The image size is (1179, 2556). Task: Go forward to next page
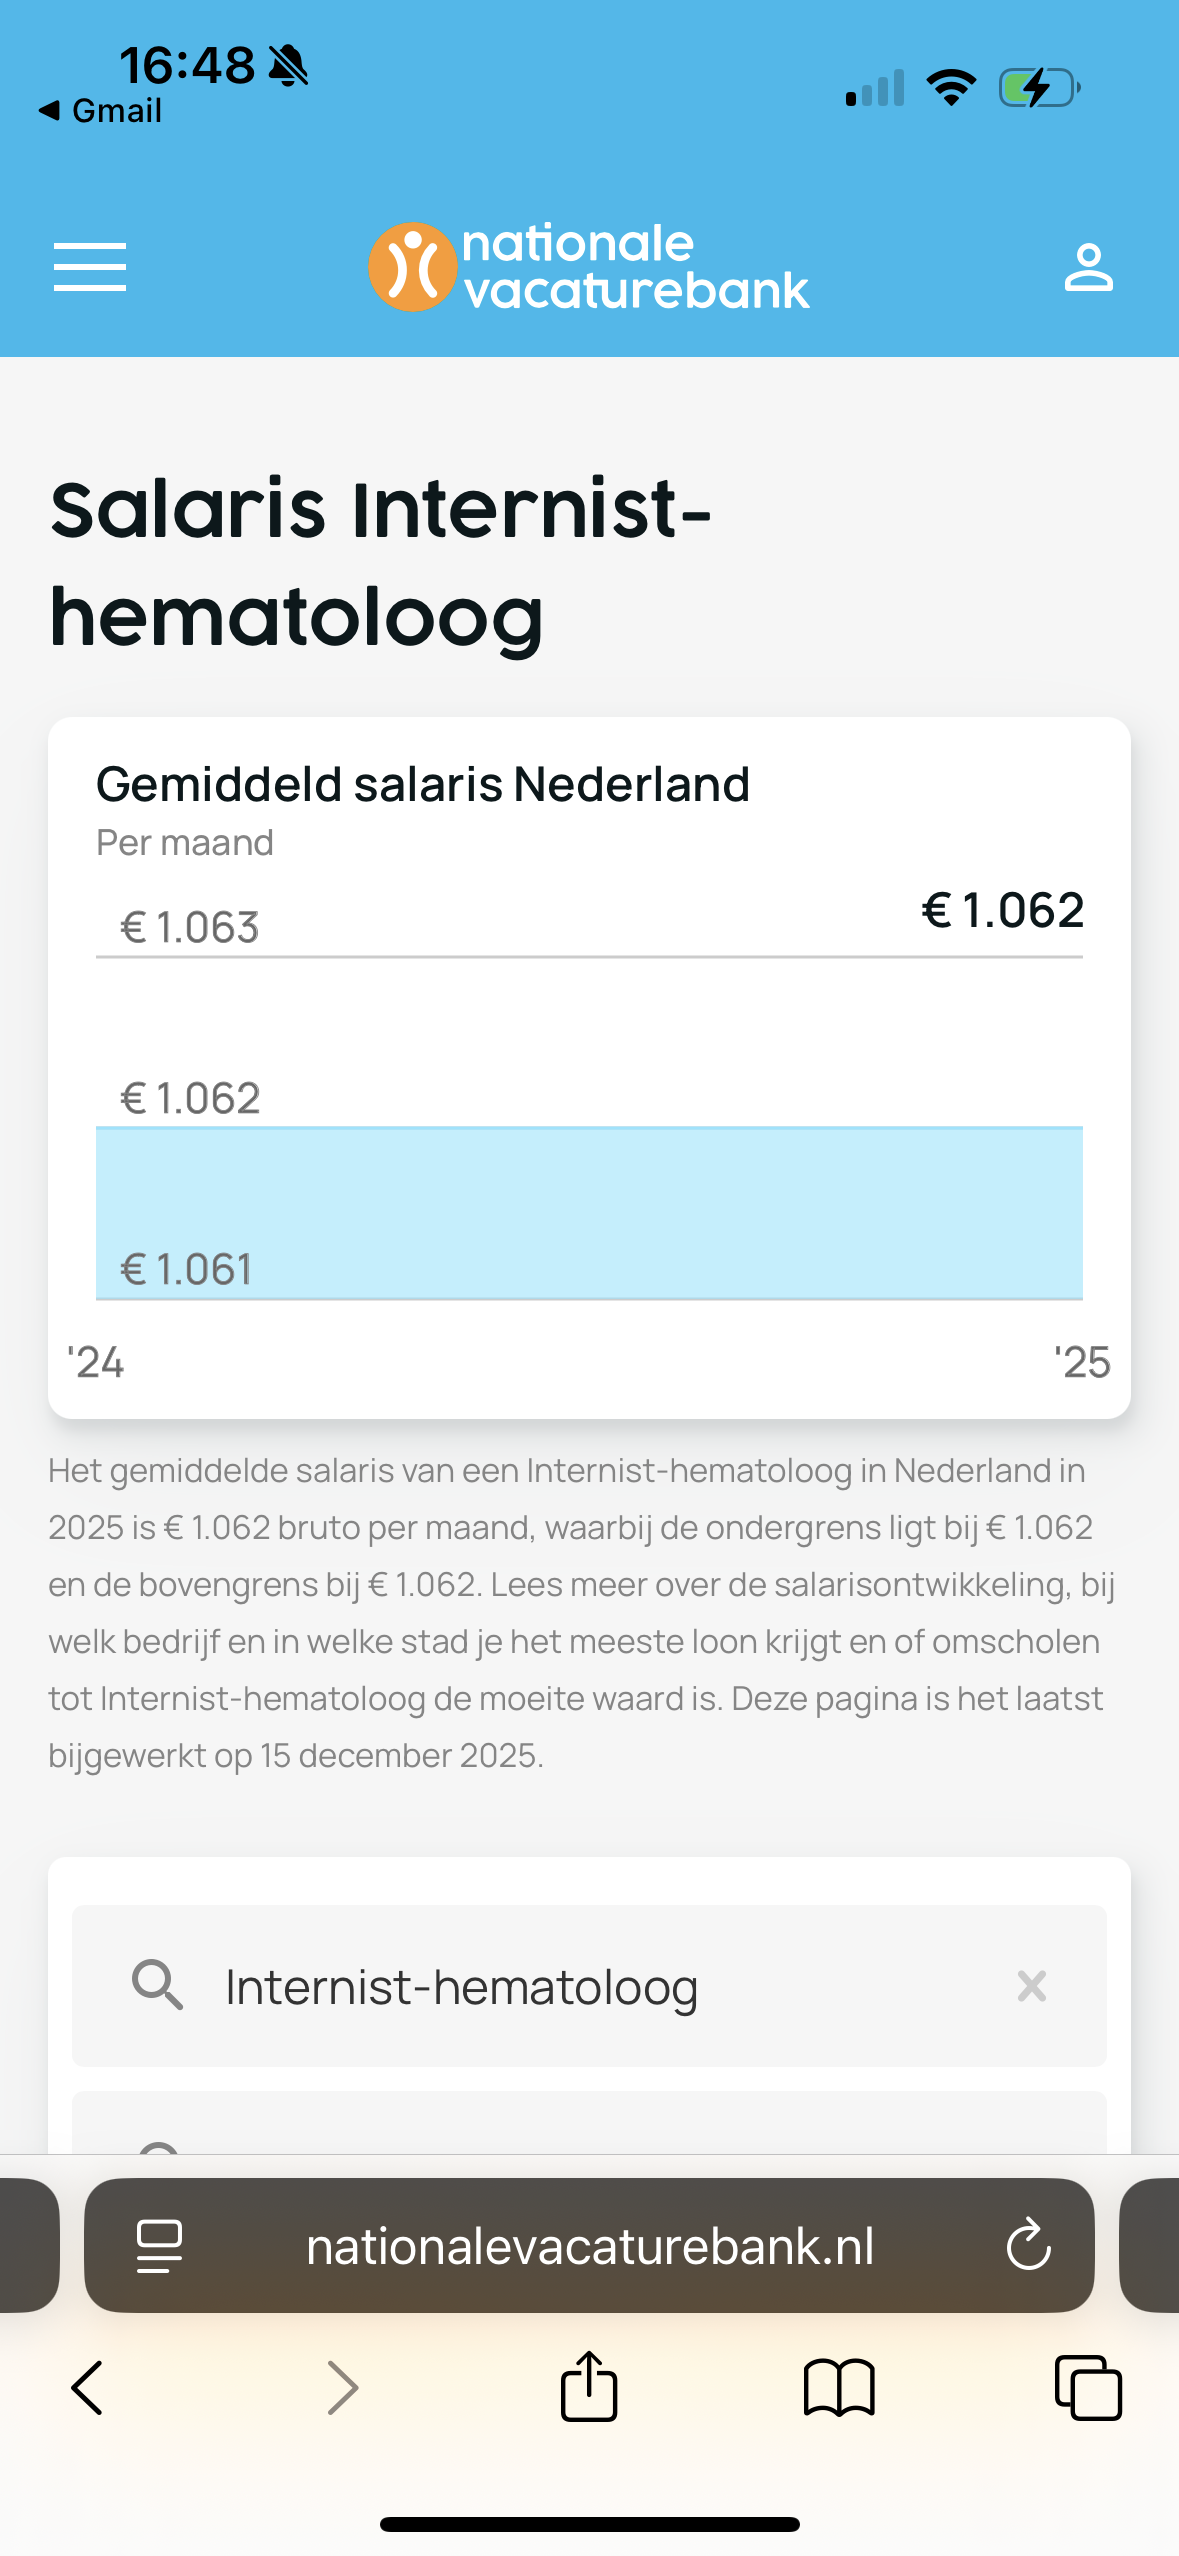pos(342,2388)
